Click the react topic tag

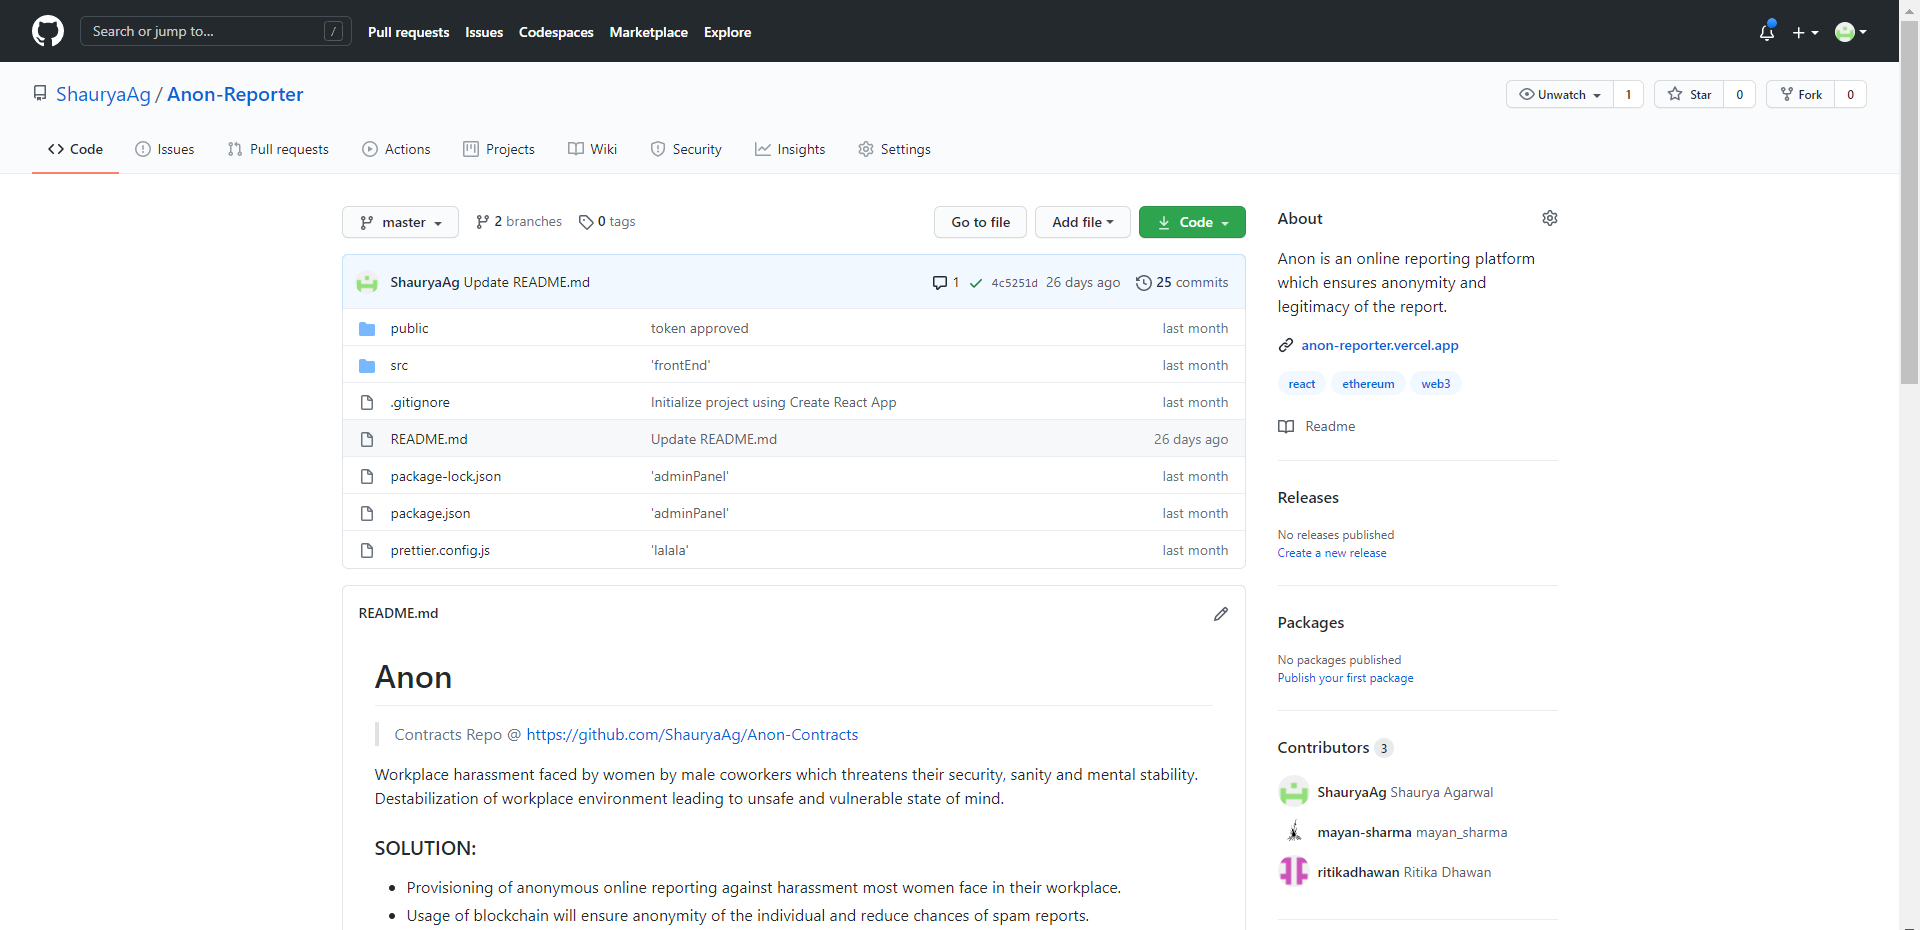(x=1302, y=384)
